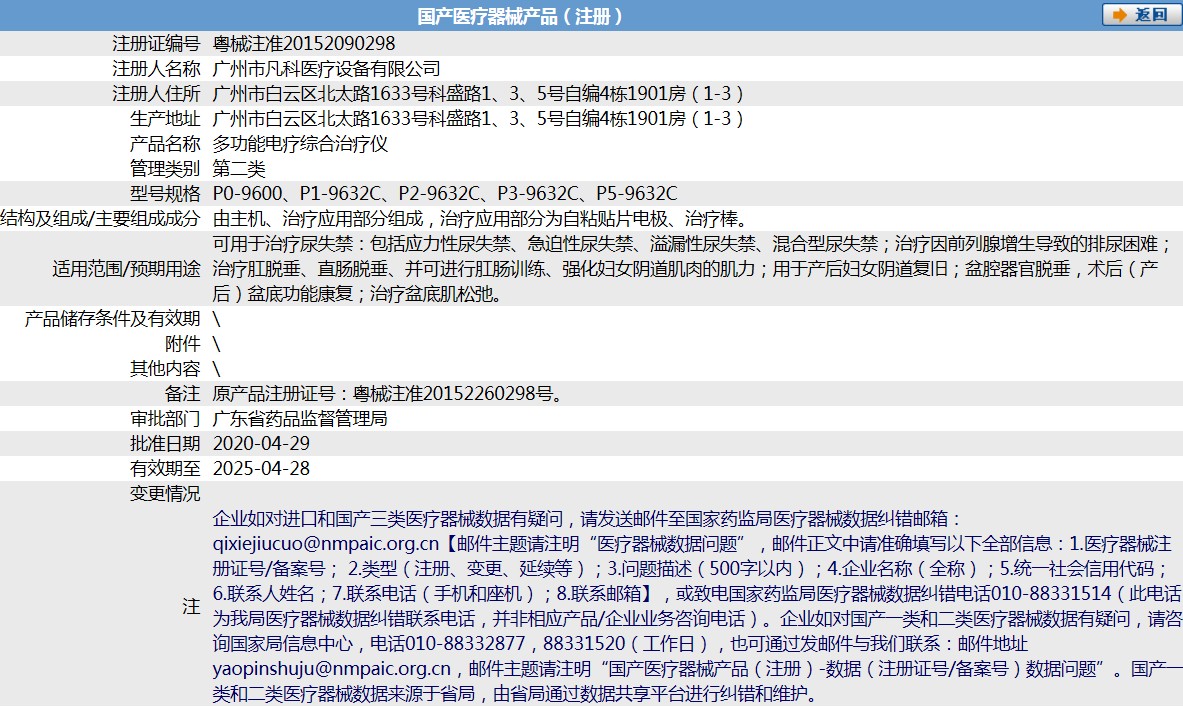Click the 有效期至 label
The image size is (1183, 708).
pyautogui.click(x=165, y=468)
